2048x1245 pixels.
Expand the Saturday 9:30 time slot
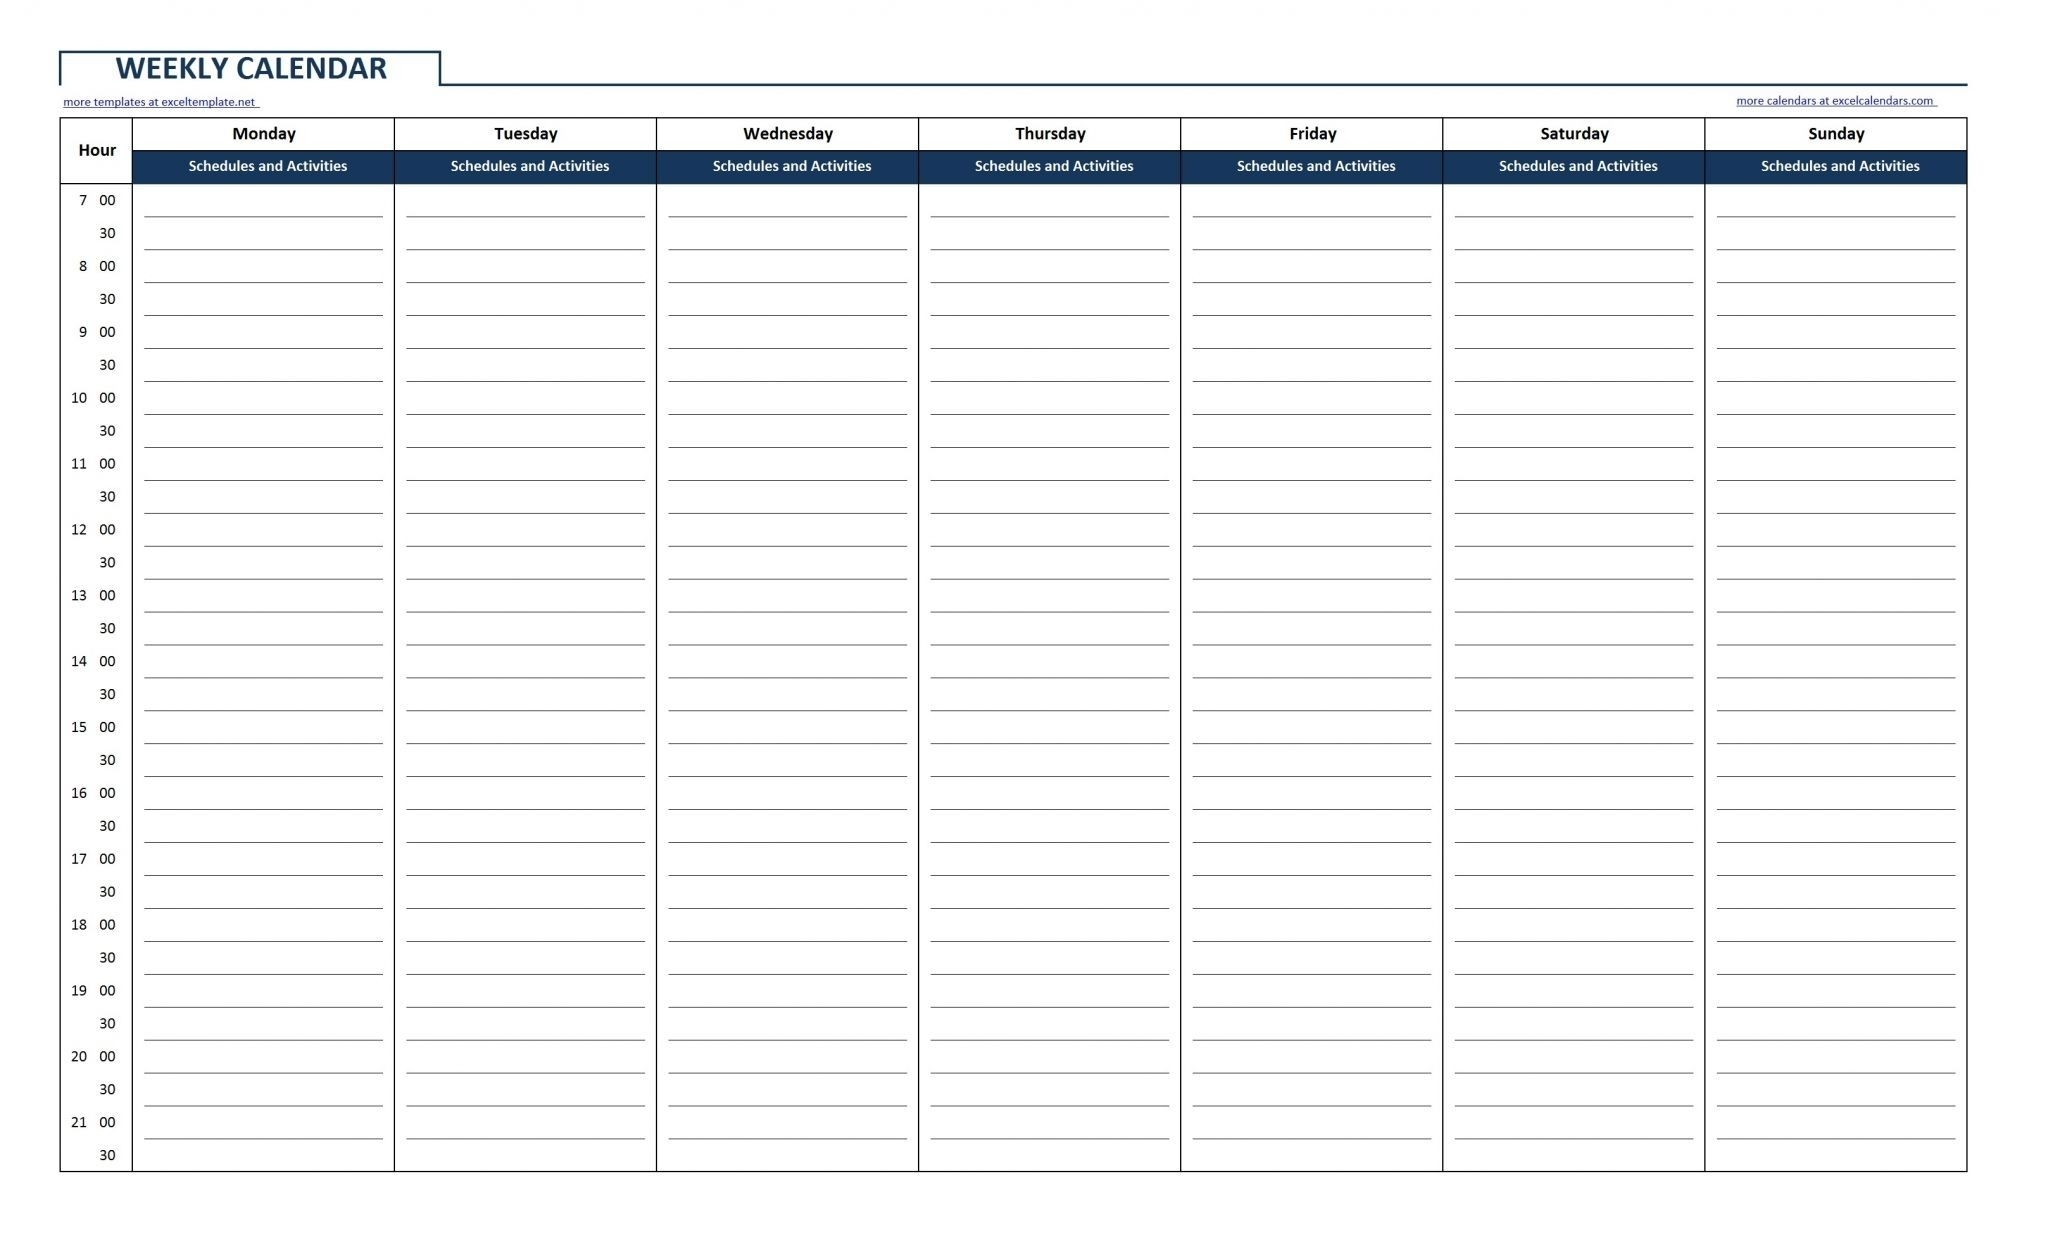1578,361
